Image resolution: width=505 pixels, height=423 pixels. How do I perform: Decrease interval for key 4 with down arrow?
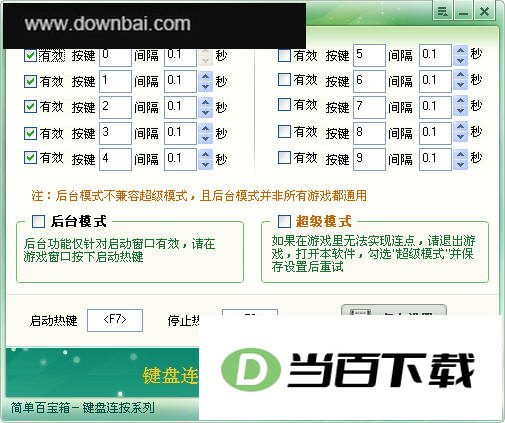click(x=206, y=164)
